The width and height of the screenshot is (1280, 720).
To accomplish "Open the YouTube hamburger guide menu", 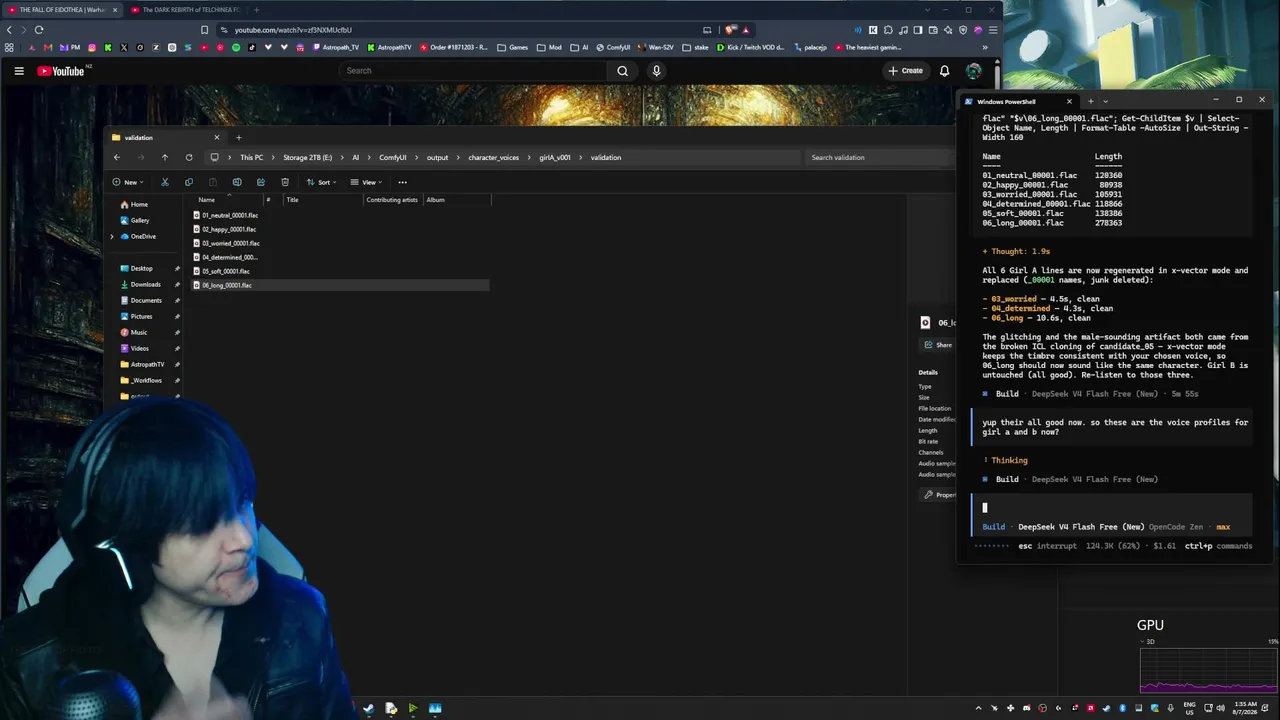I will pyautogui.click(x=18, y=71).
